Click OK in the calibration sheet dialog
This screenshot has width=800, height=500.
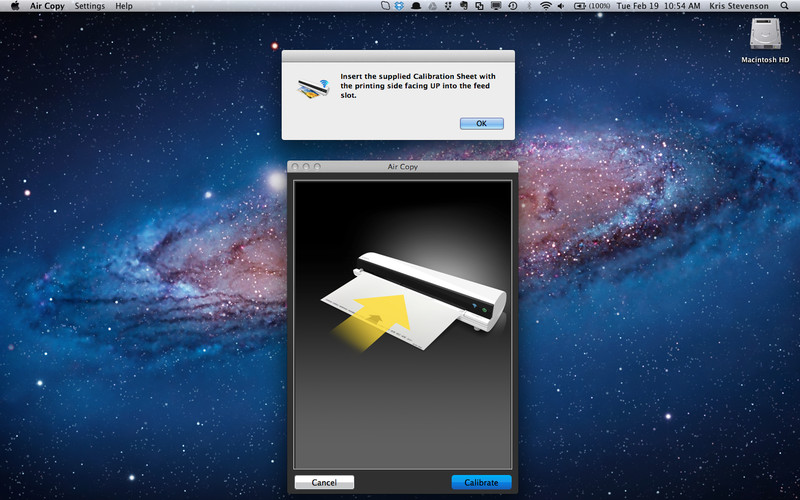click(482, 123)
